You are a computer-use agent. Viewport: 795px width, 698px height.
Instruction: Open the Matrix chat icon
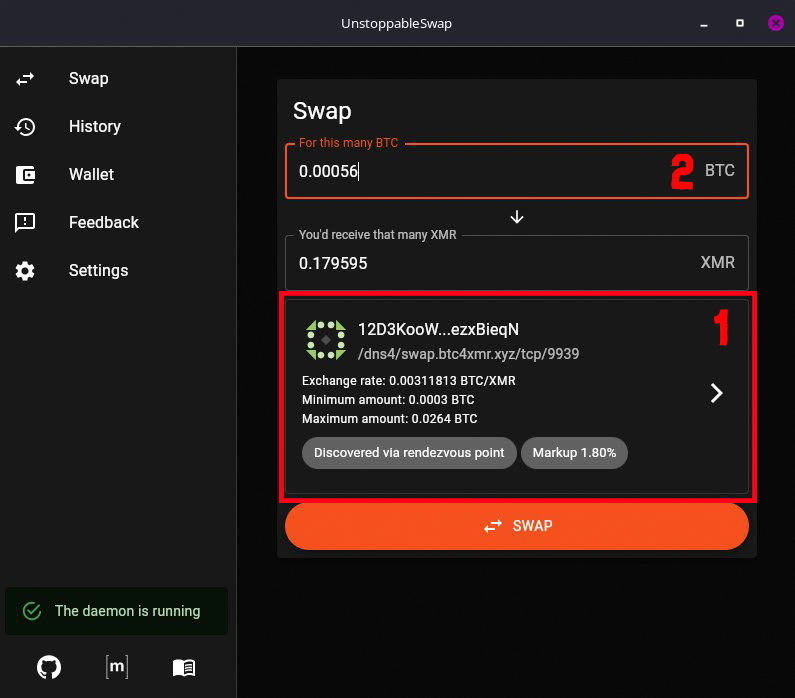pos(116,667)
